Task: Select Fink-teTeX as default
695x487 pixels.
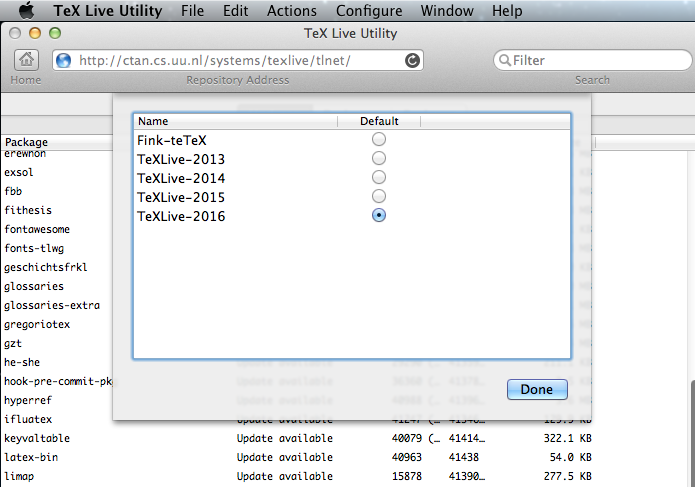Action: coord(379,139)
